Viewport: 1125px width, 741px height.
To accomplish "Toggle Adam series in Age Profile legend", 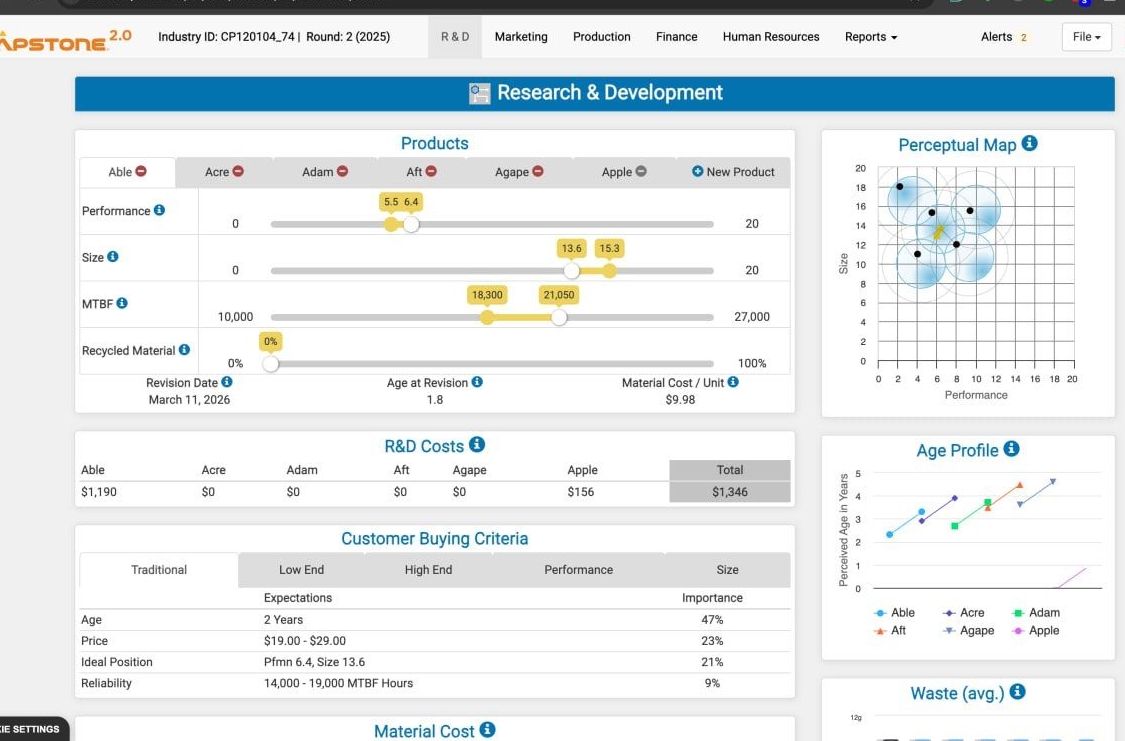I will coord(1035,613).
